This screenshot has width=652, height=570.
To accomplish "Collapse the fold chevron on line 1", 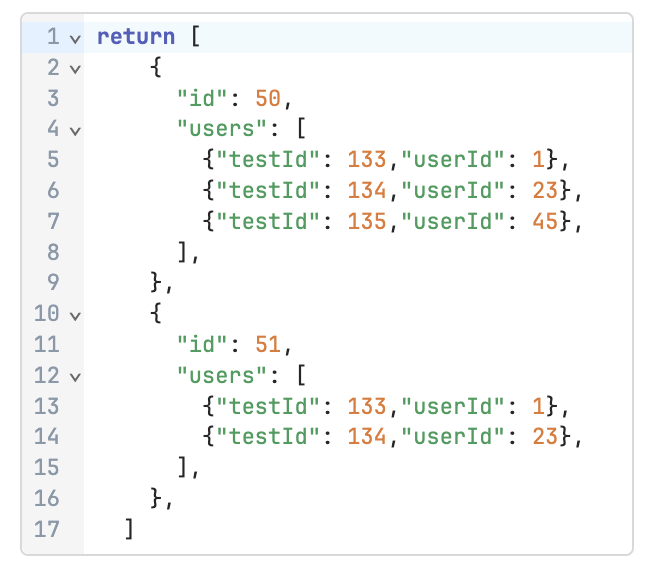I will point(75,38).
